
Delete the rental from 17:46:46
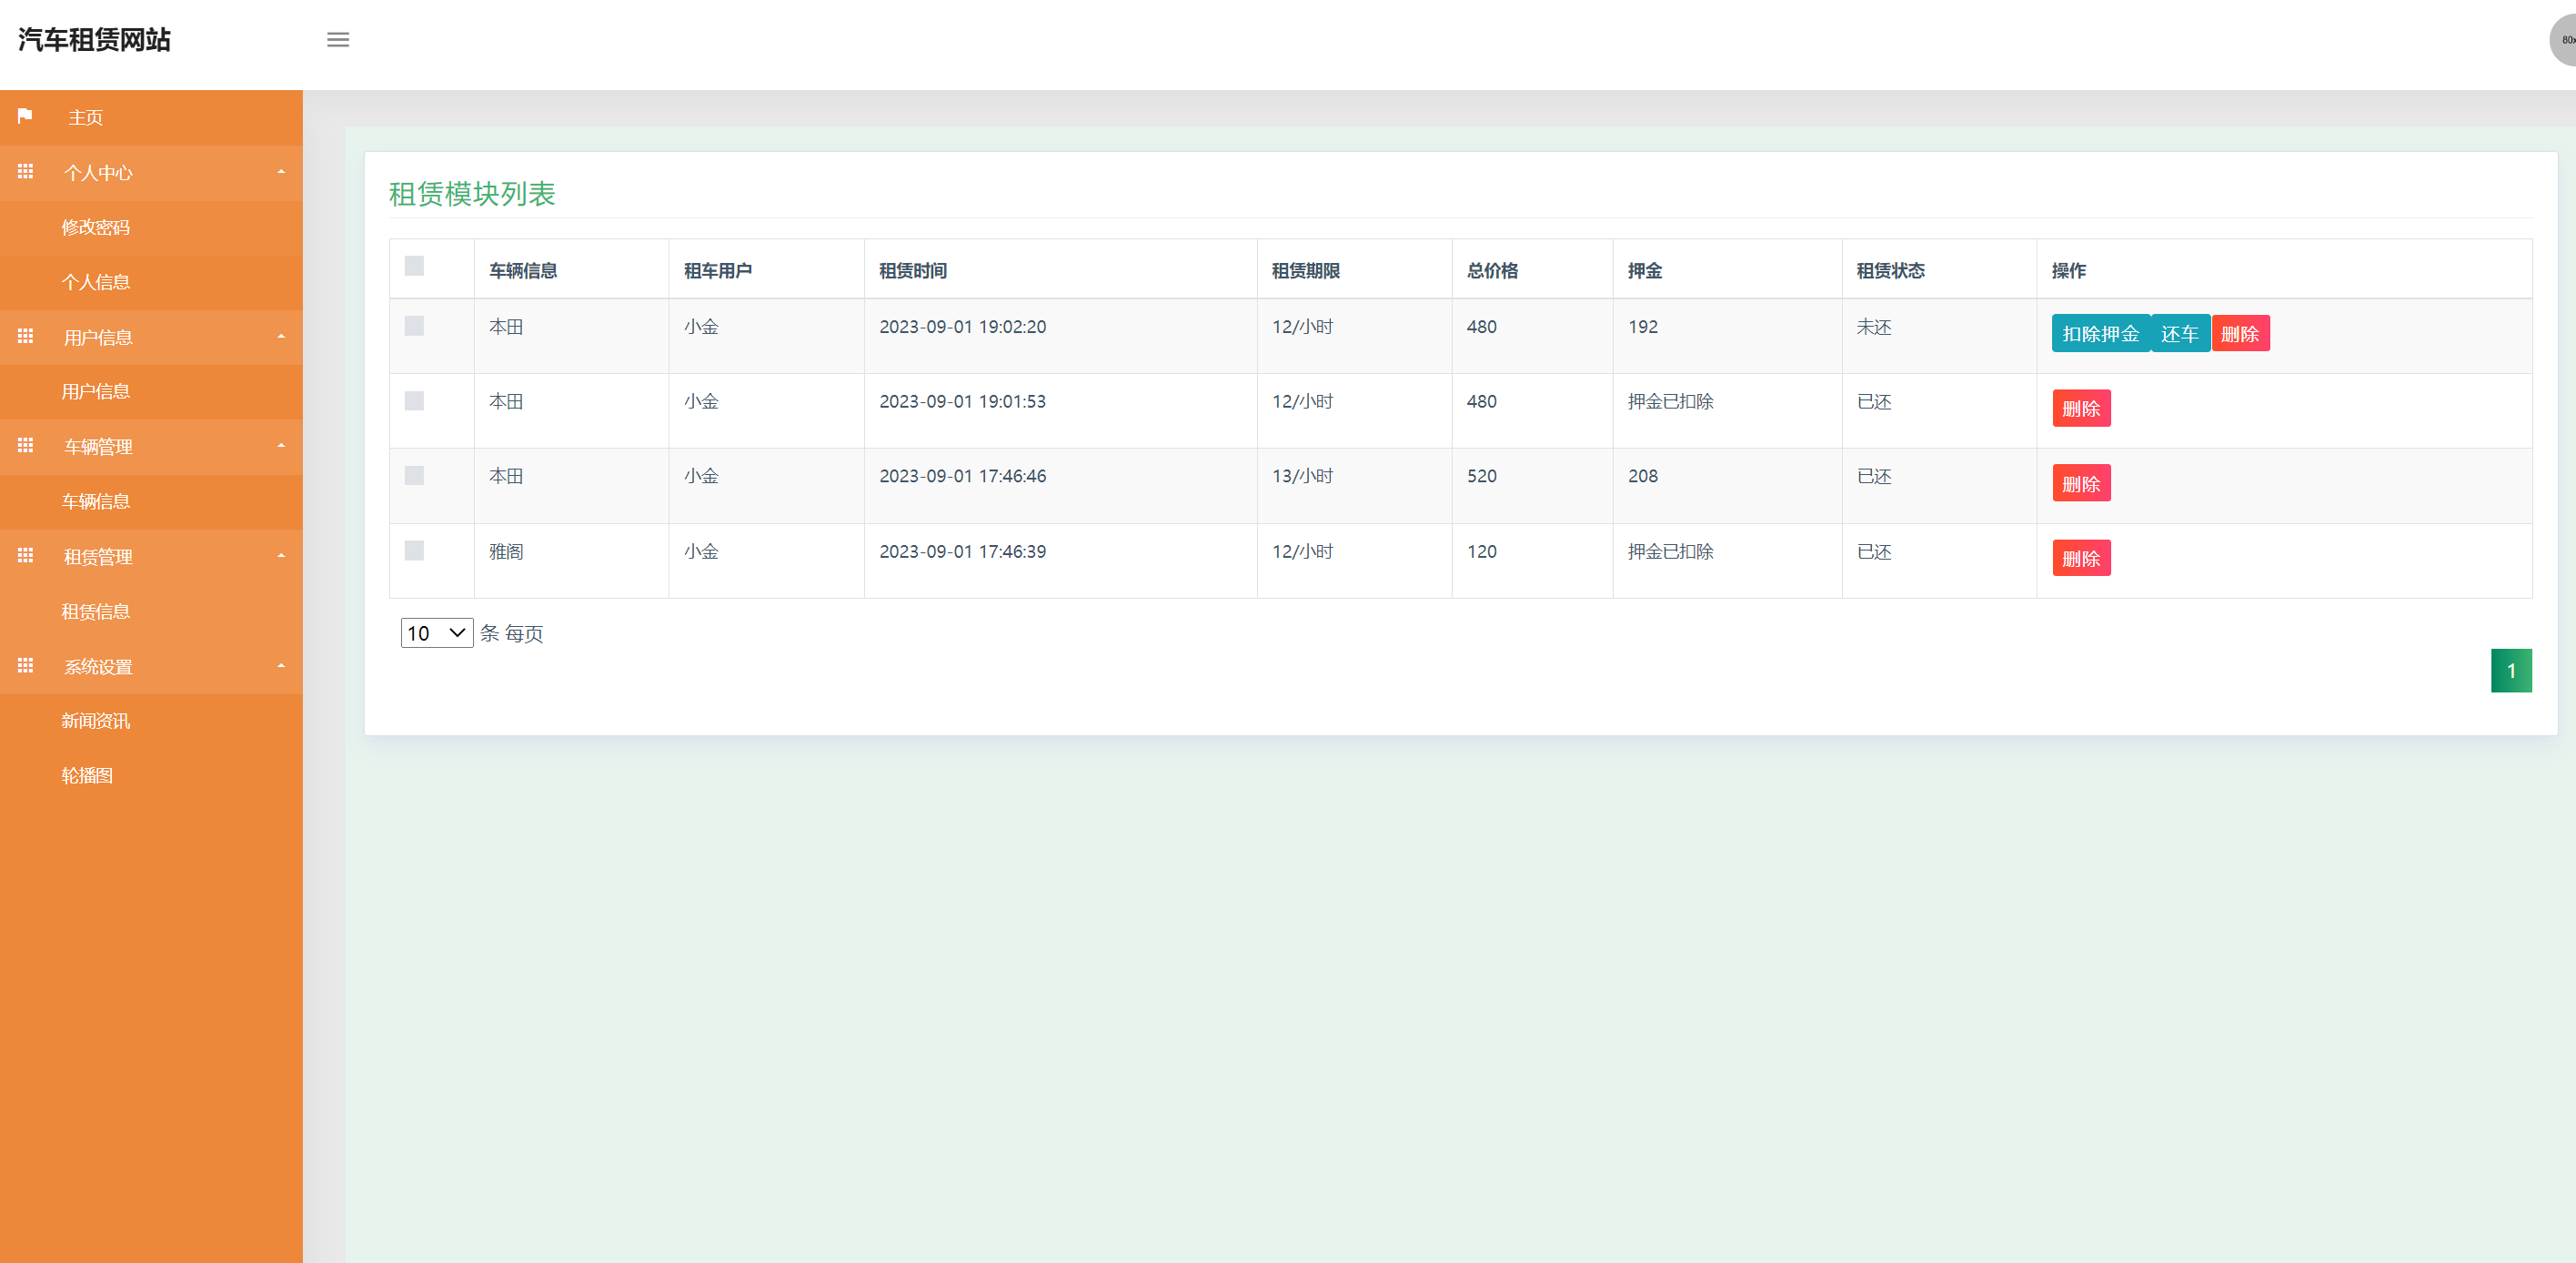point(2081,484)
